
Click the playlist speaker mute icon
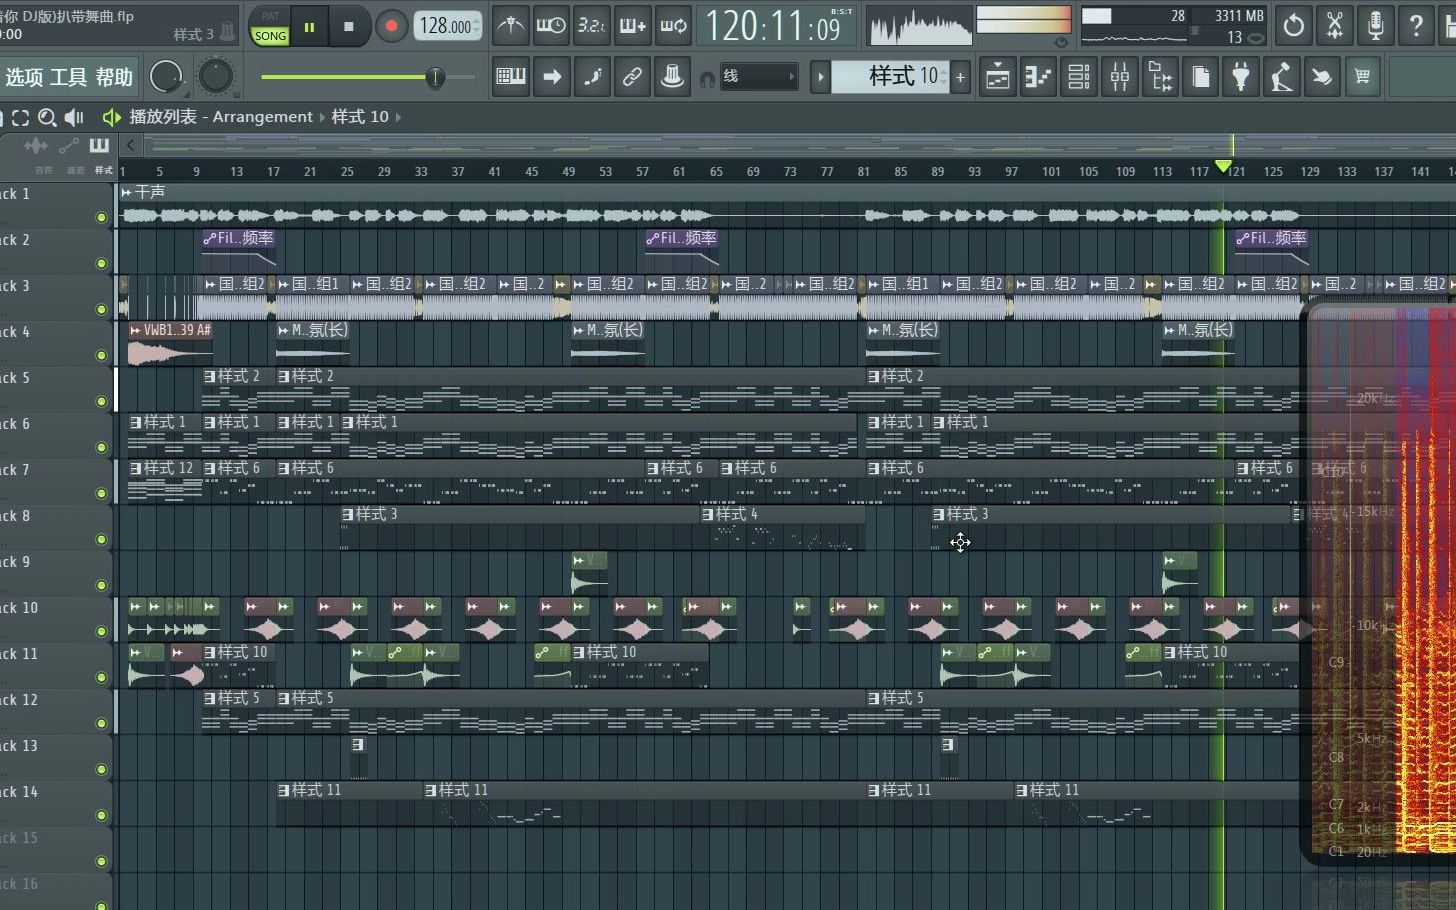point(74,117)
